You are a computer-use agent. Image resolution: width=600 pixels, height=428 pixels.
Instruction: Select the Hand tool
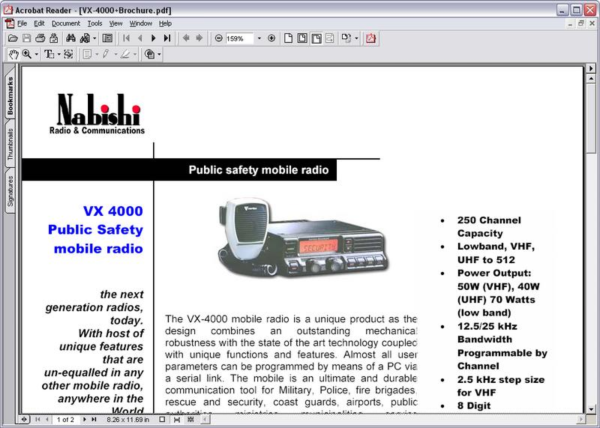pos(13,54)
